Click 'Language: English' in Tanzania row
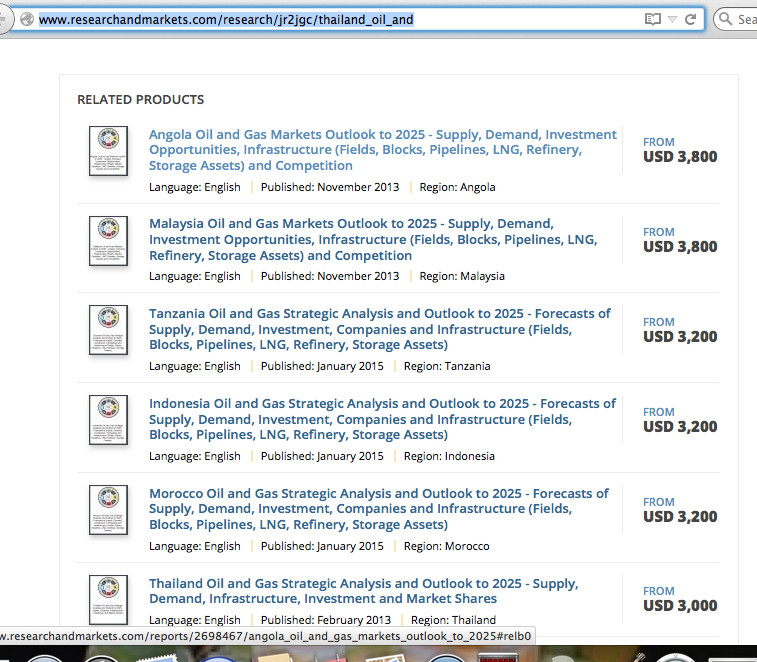This screenshot has width=757, height=662. coord(195,366)
